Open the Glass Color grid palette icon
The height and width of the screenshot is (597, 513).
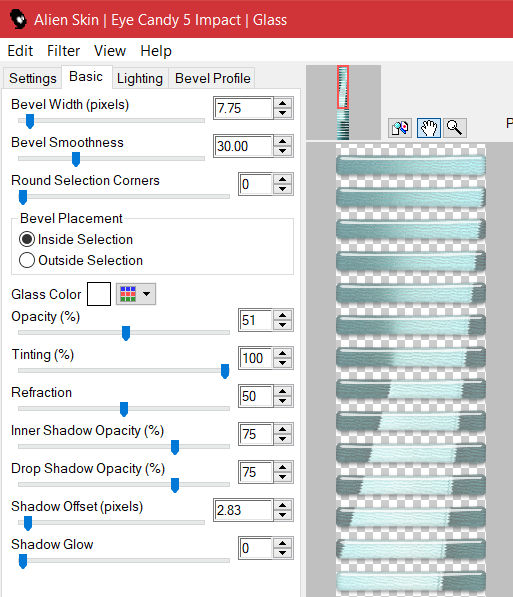(x=128, y=294)
